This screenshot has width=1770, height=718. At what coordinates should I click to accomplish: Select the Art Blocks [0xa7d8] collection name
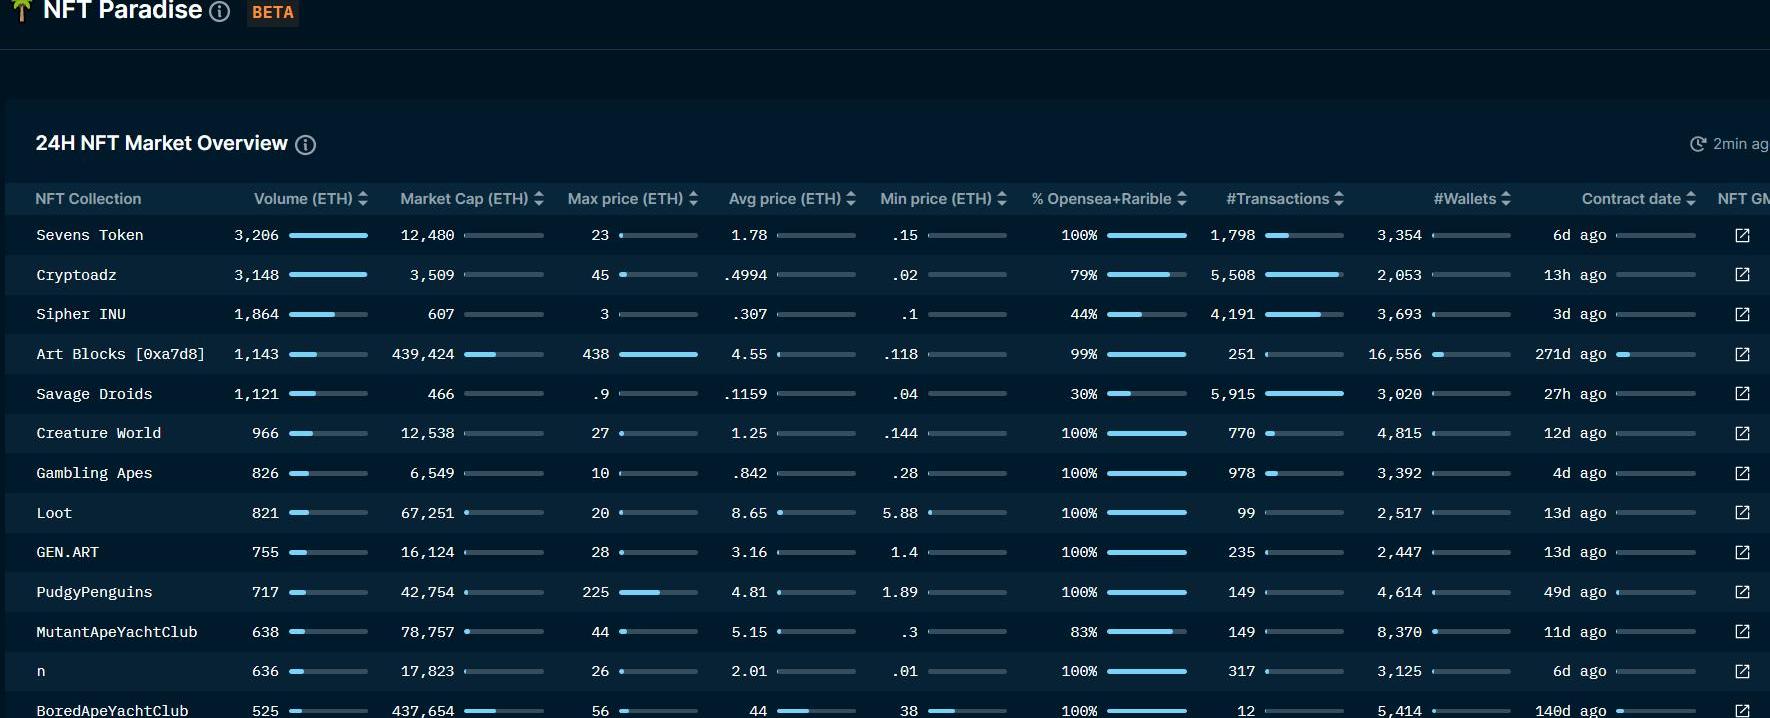(x=120, y=354)
